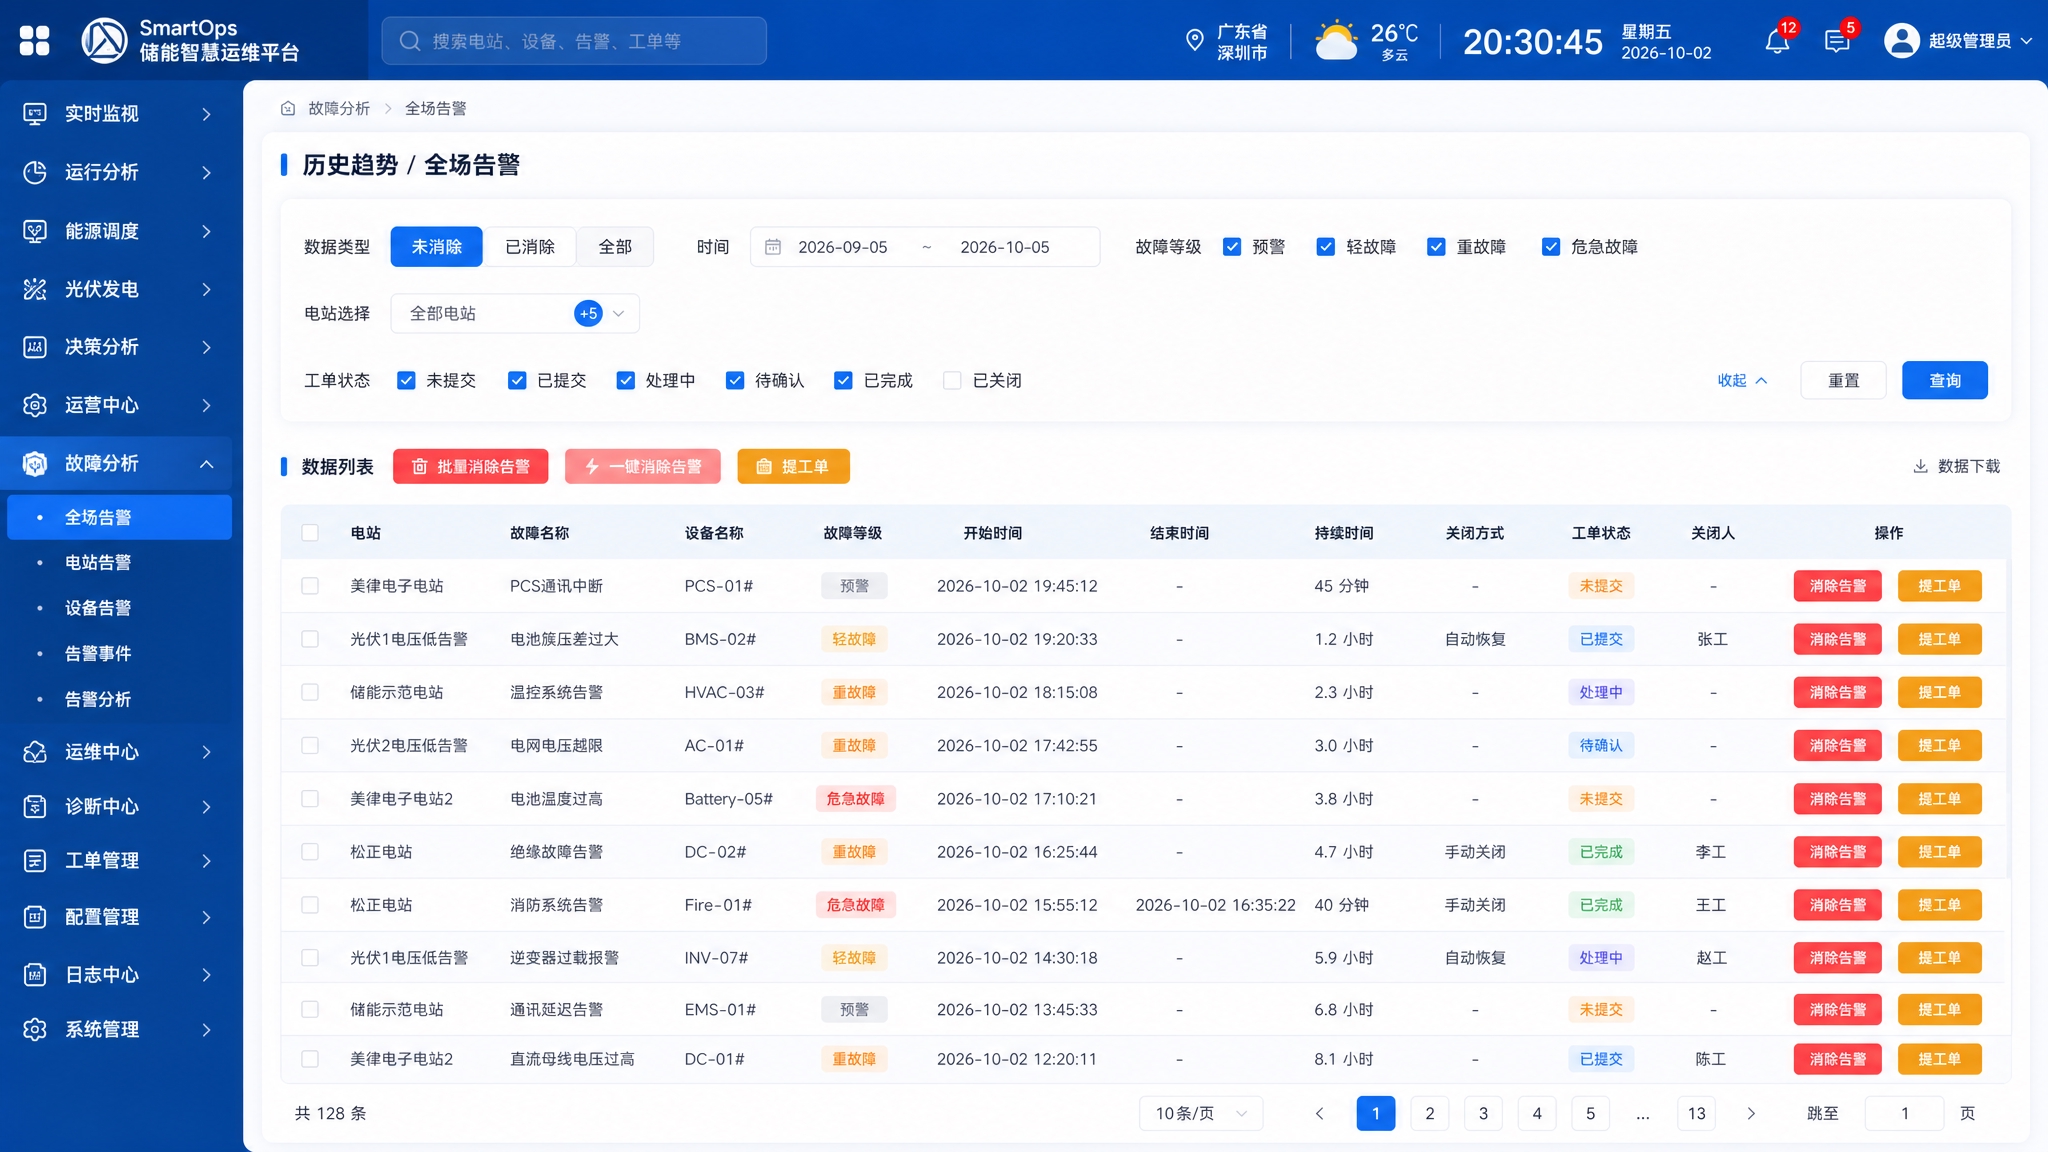The height and width of the screenshot is (1152, 2048).
Task: Toggle the 危急故障 checkbox
Action: [x=1551, y=247]
